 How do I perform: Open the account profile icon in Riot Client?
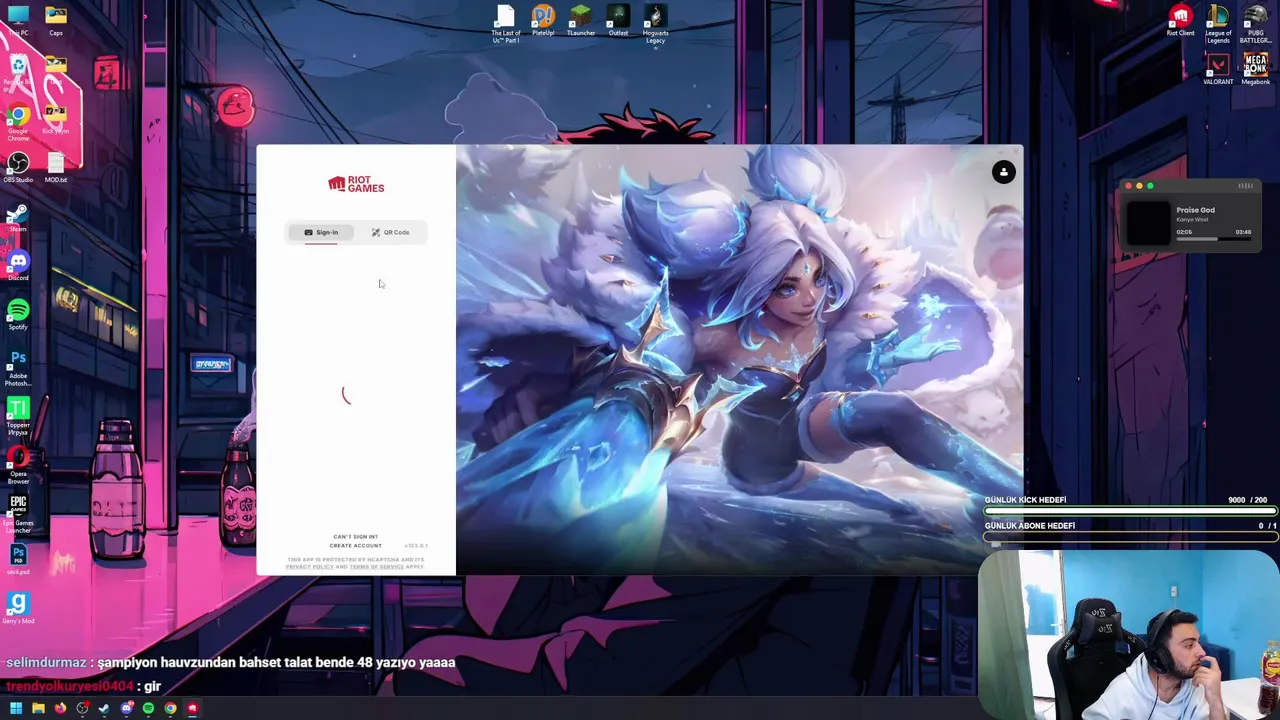1003,172
